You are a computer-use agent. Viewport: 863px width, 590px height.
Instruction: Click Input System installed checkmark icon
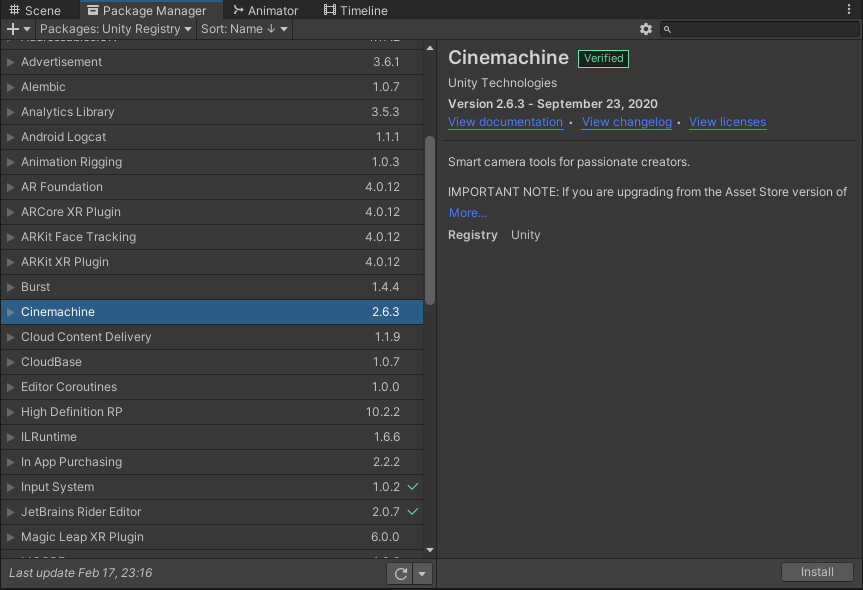tap(412, 487)
